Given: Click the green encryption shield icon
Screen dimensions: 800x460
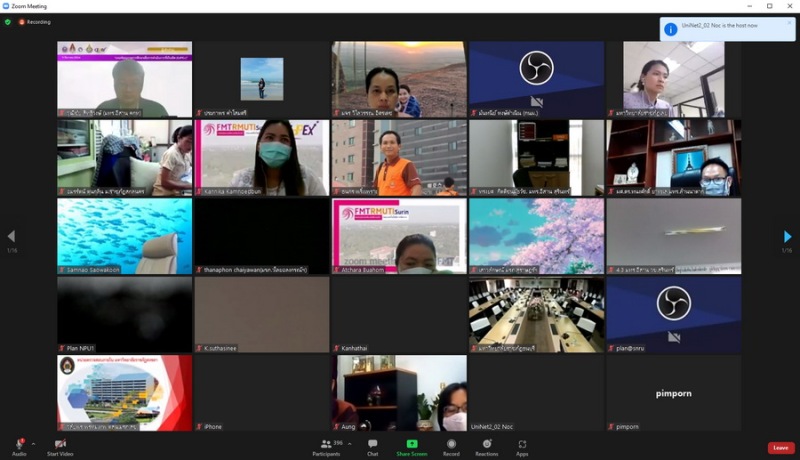Looking at the screenshot, I should (8, 21).
